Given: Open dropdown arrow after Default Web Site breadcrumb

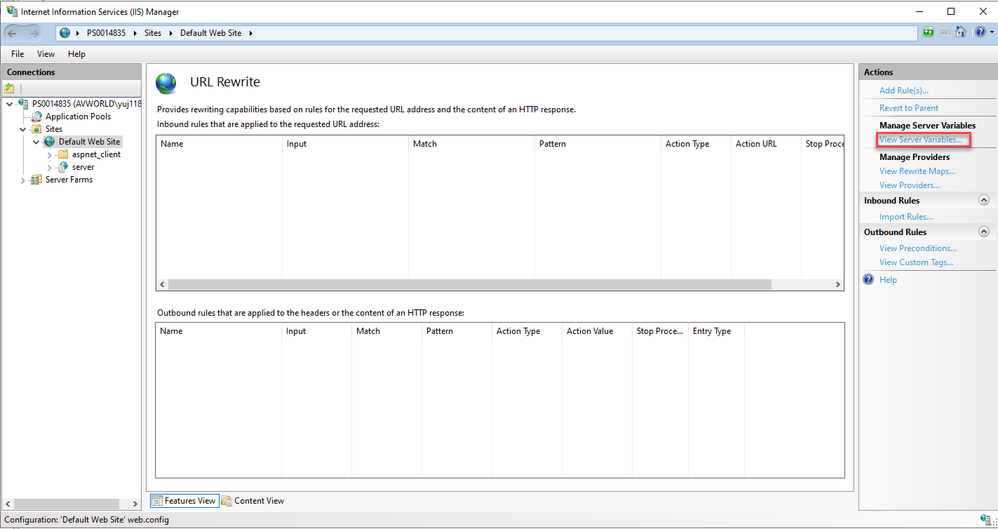Looking at the screenshot, I should pos(251,33).
